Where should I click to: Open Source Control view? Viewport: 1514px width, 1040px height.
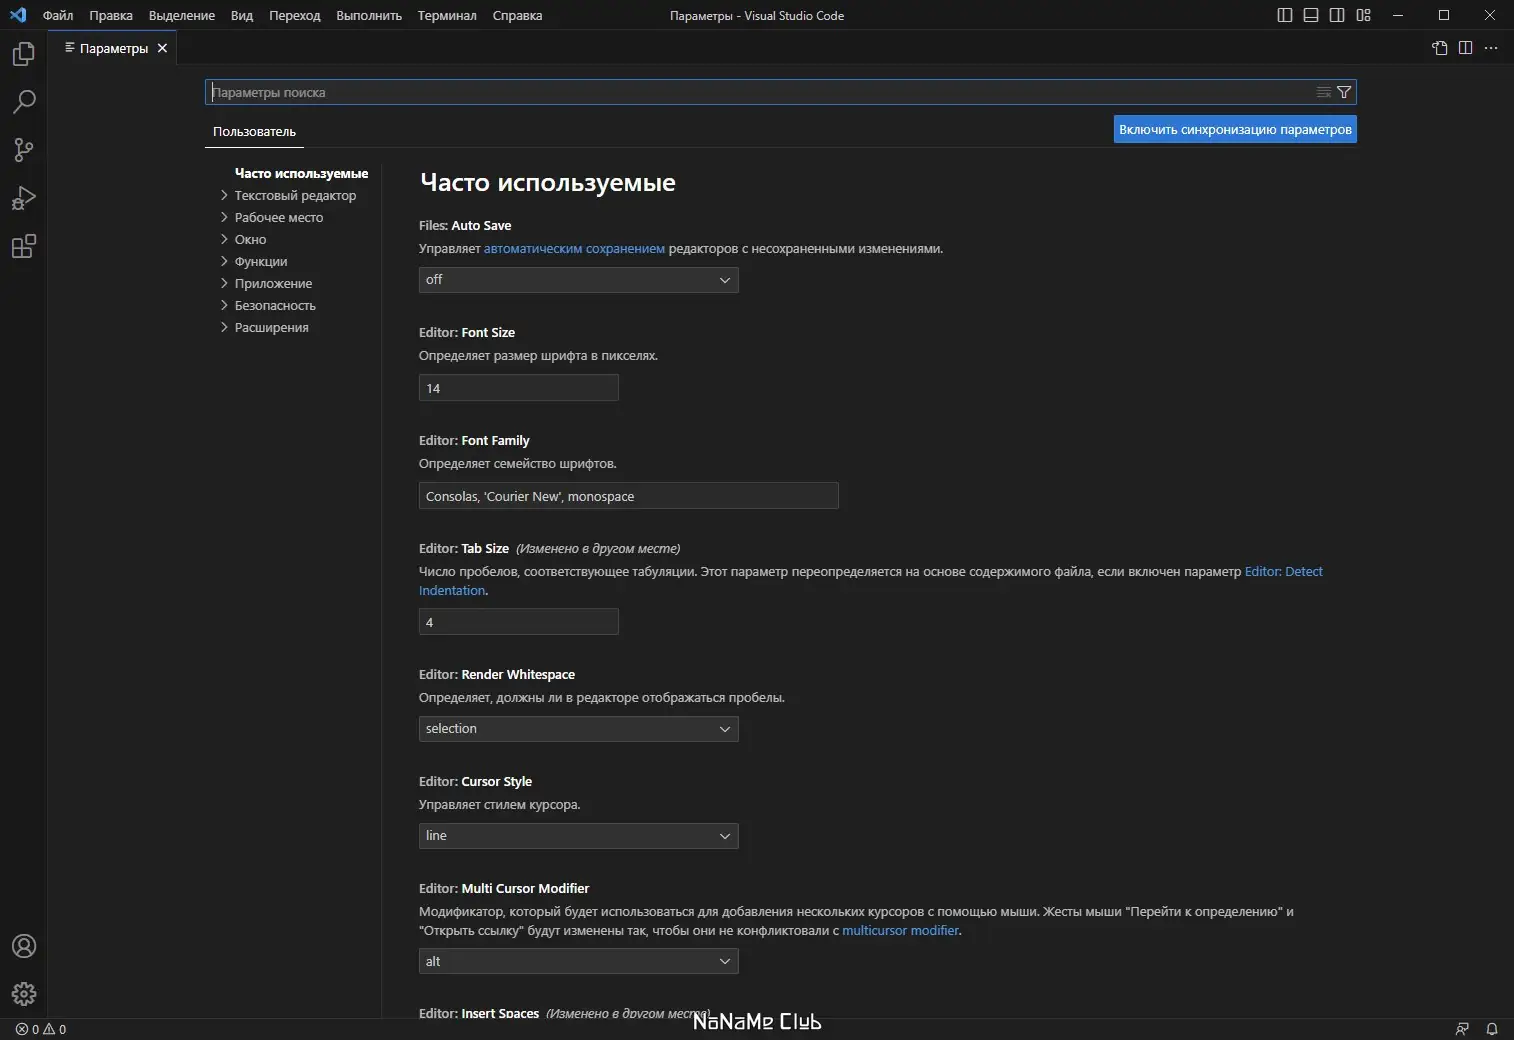[23, 149]
